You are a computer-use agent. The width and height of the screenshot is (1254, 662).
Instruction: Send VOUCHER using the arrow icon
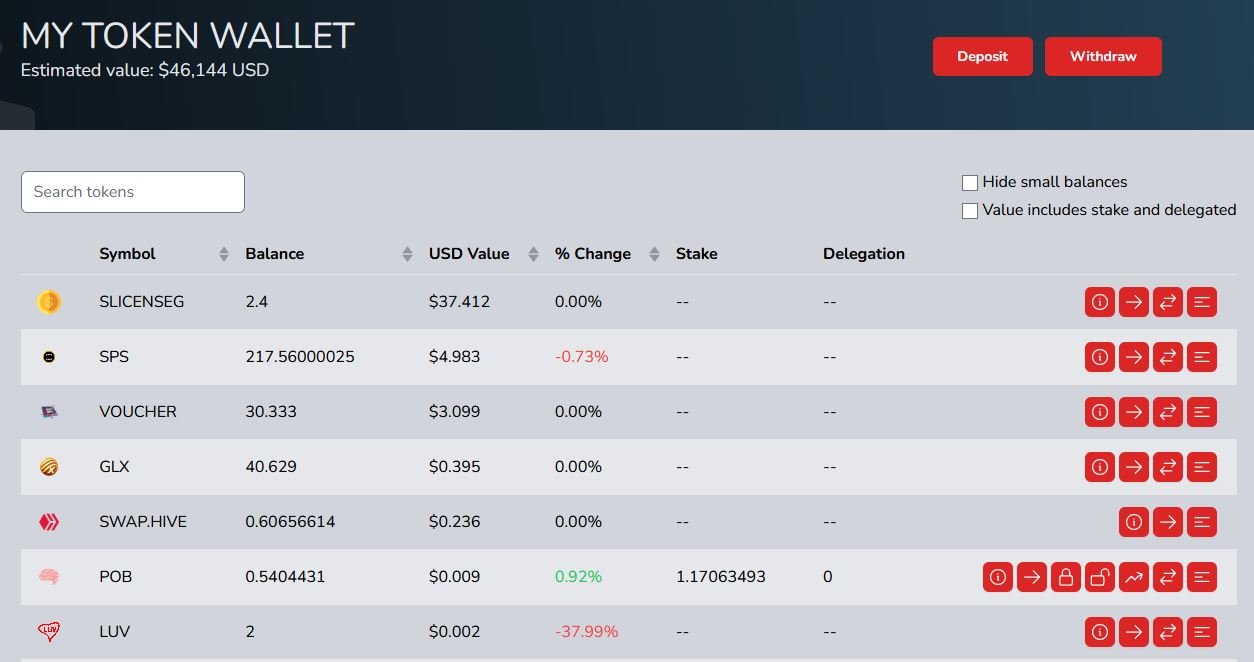coord(1134,412)
